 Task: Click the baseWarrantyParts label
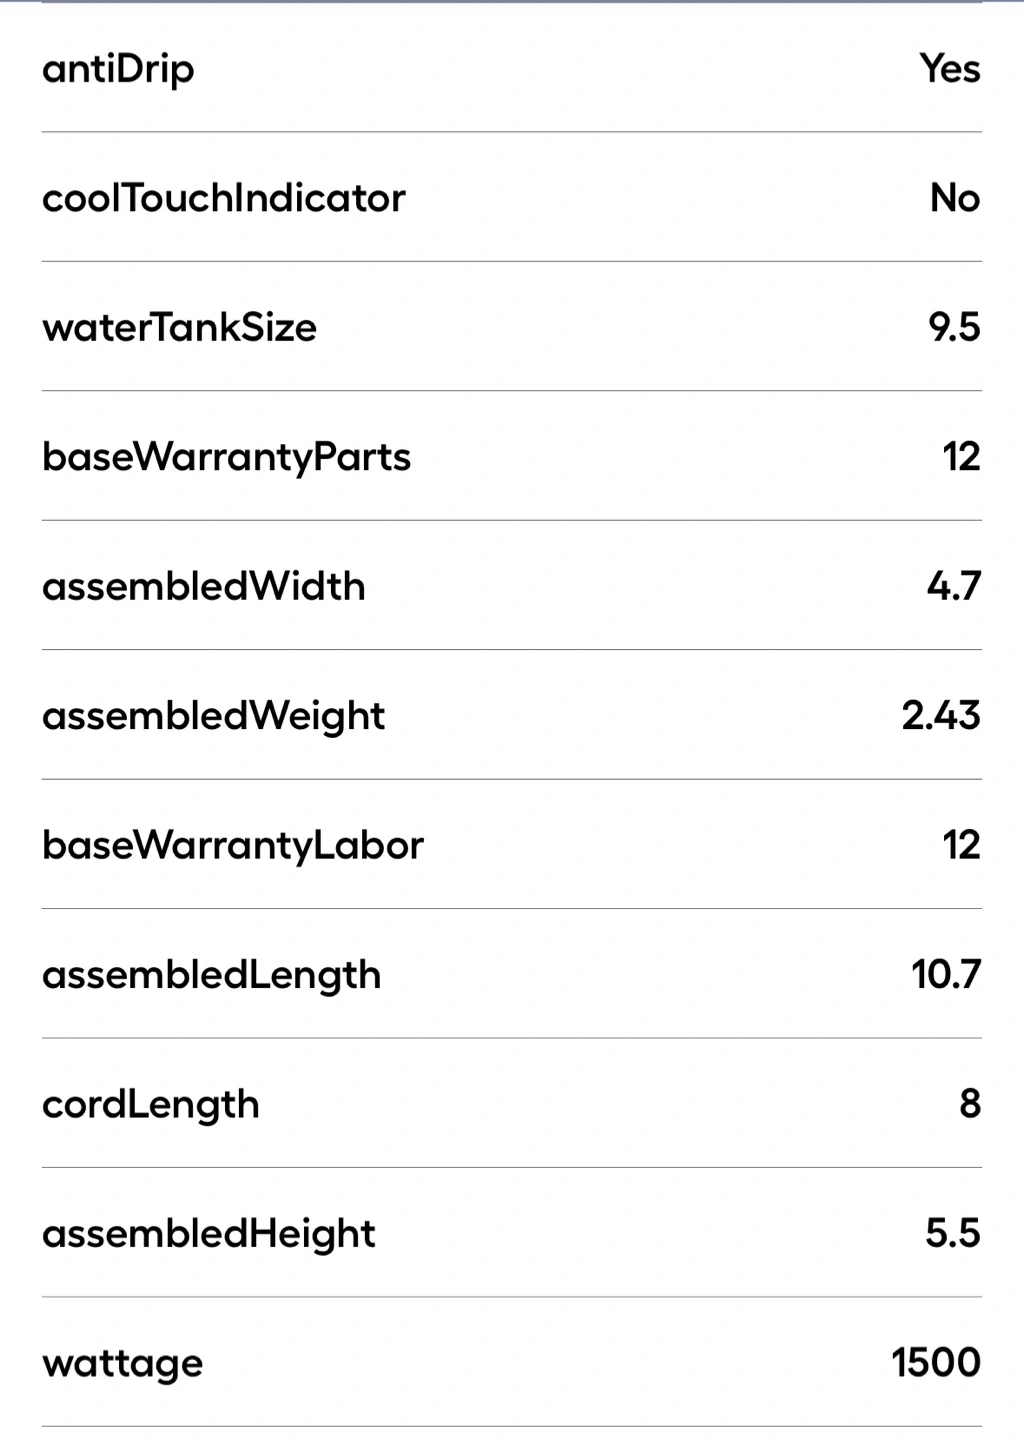click(226, 457)
